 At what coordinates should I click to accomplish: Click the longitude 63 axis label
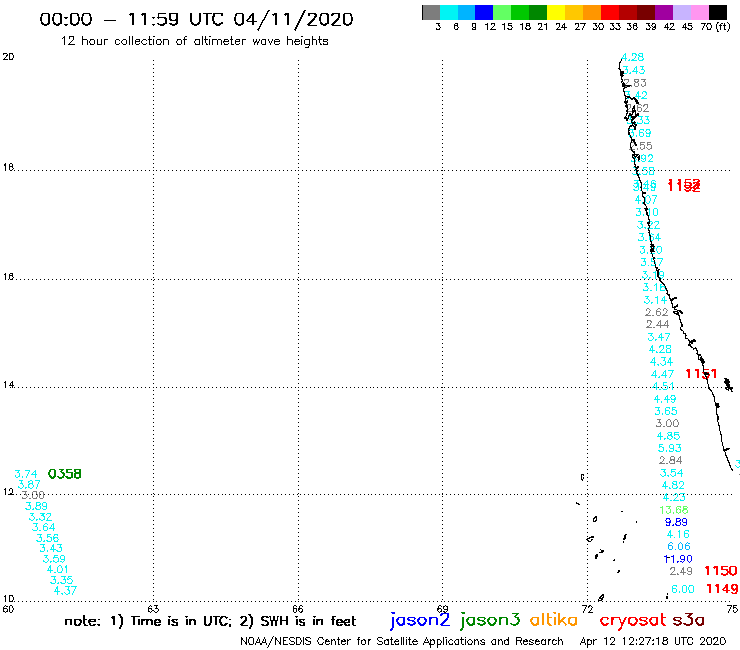pos(153,609)
